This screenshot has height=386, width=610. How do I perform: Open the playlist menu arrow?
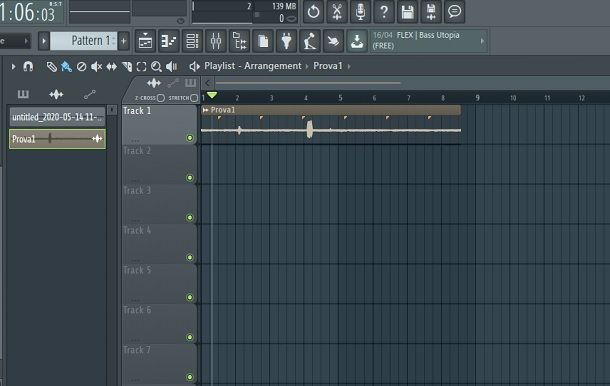13,67
